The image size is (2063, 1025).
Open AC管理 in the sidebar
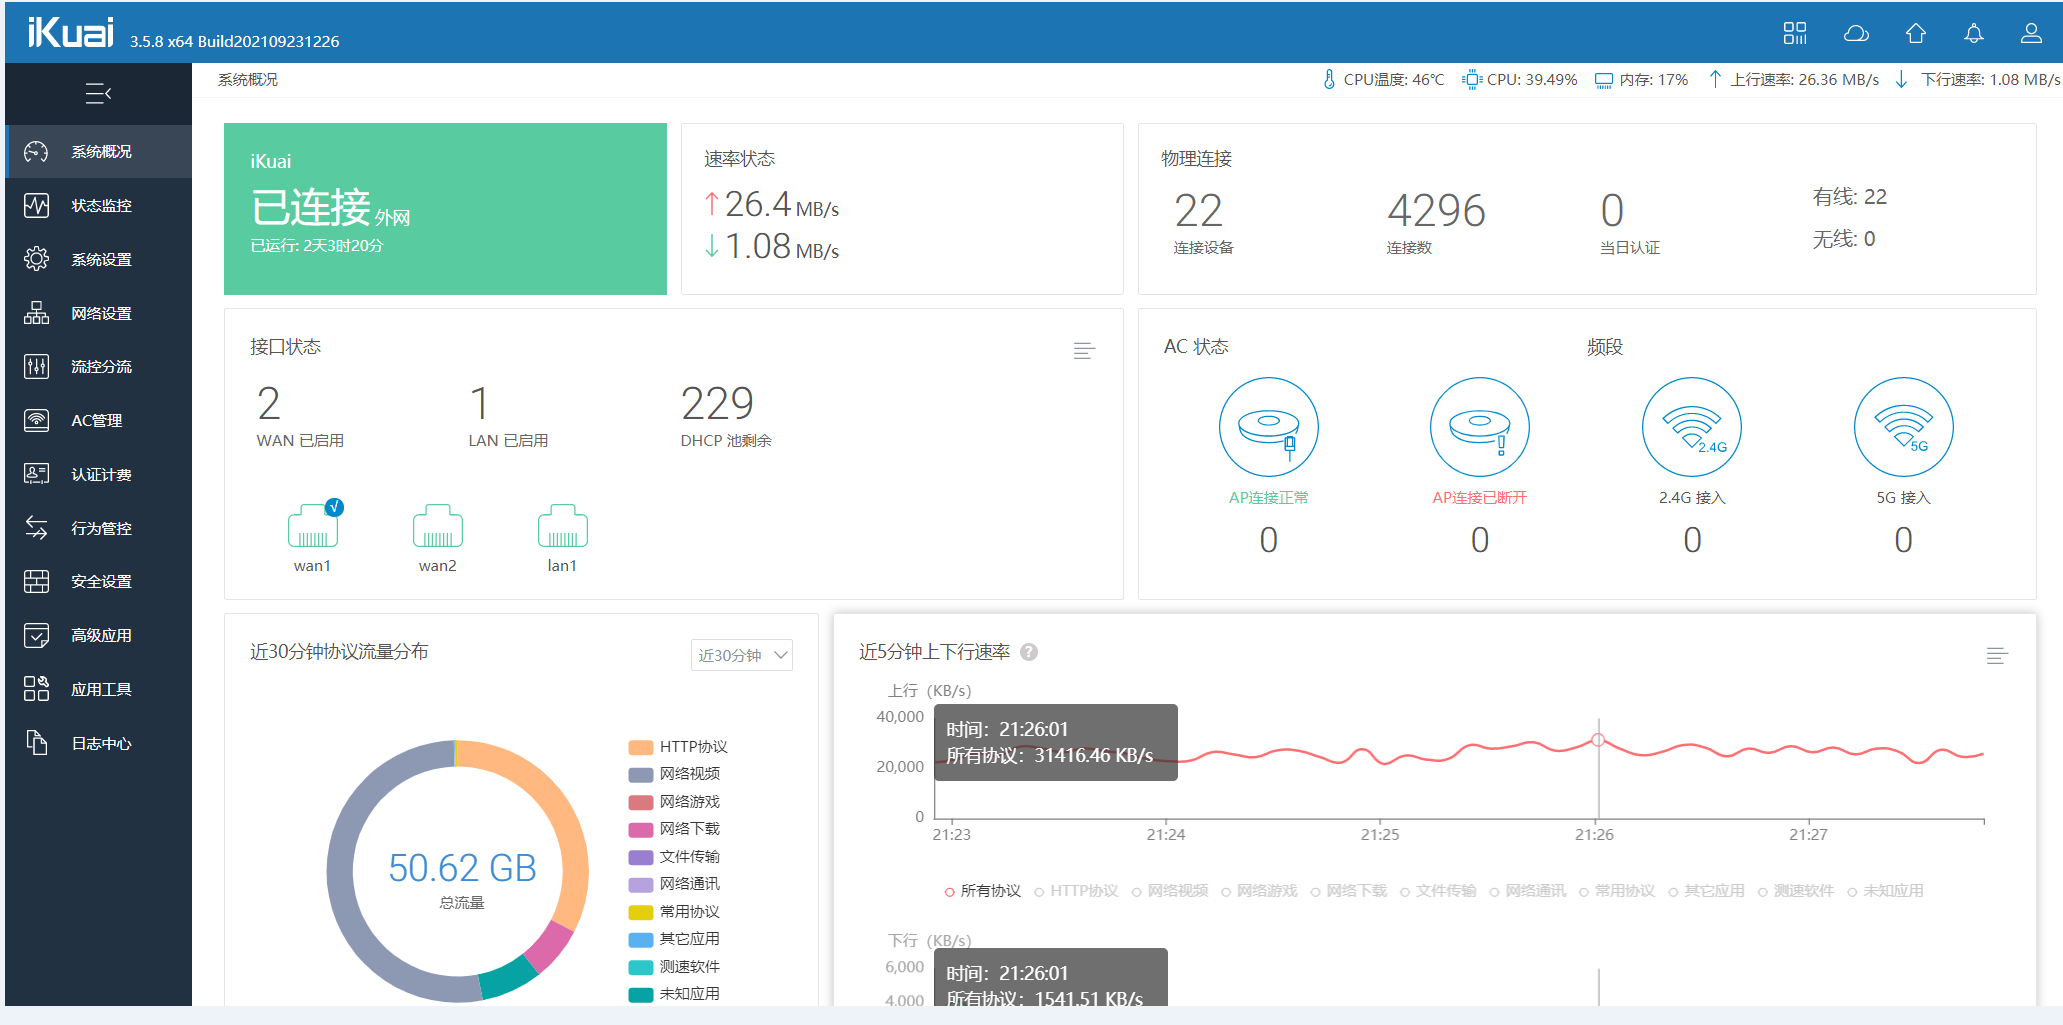tap(98, 420)
